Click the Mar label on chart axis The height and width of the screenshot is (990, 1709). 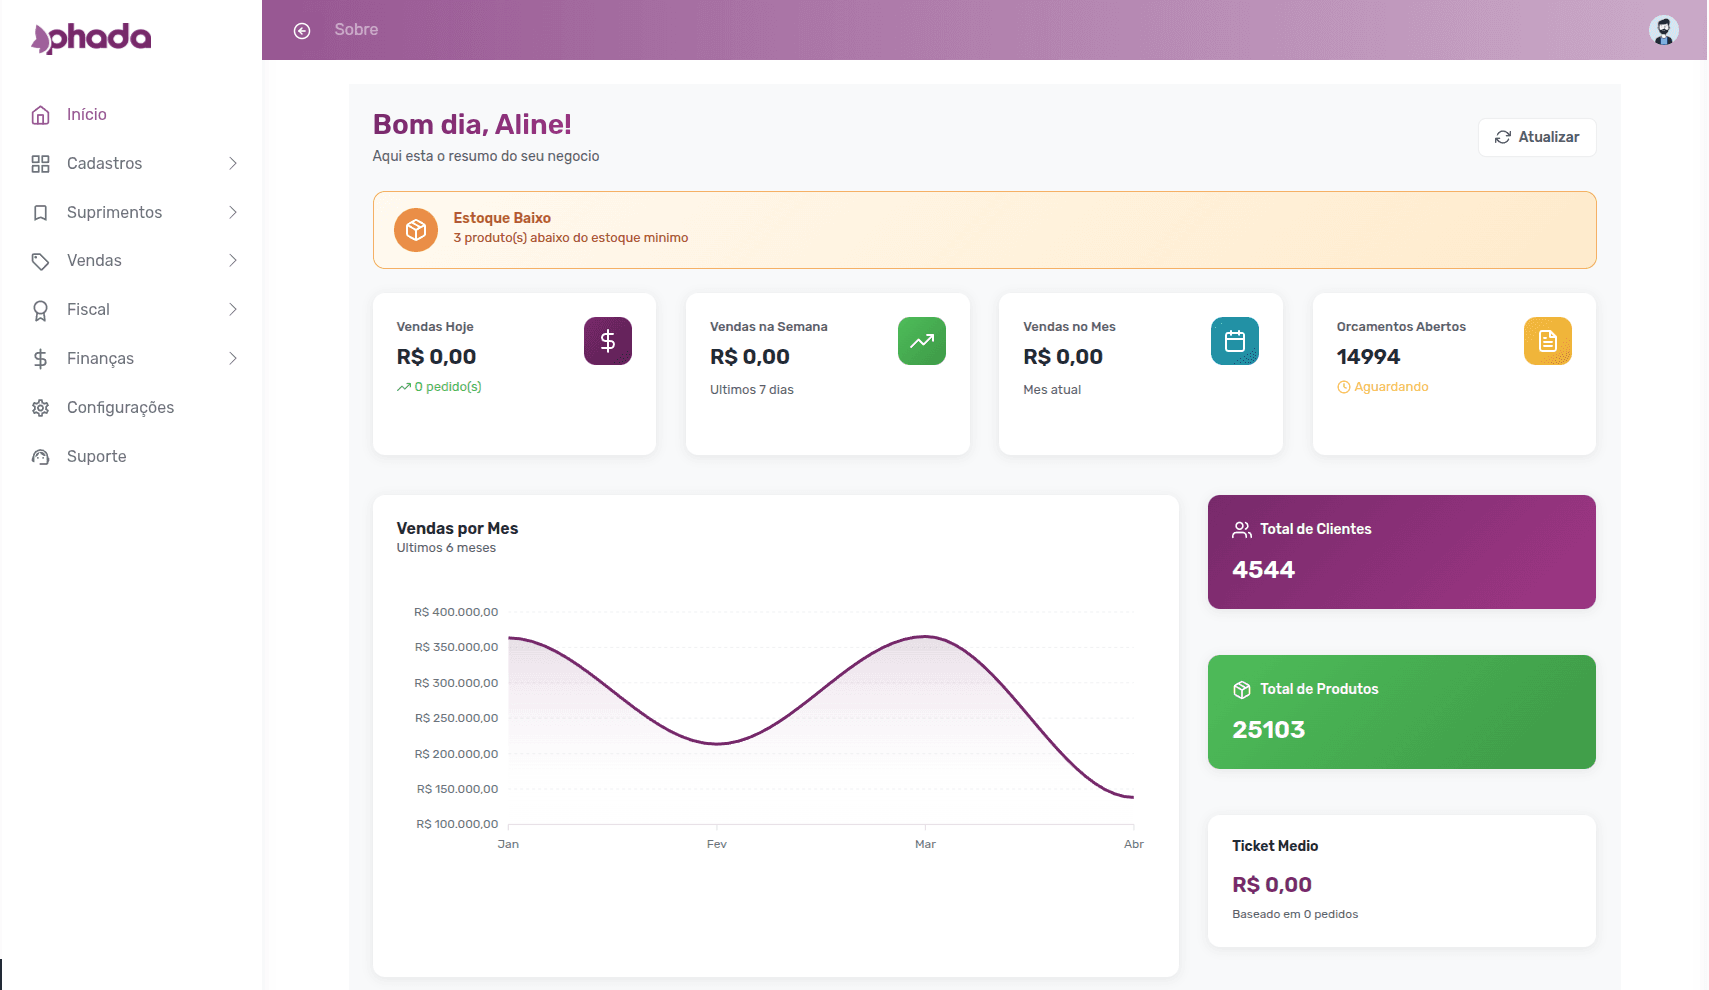click(x=925, y=845)
